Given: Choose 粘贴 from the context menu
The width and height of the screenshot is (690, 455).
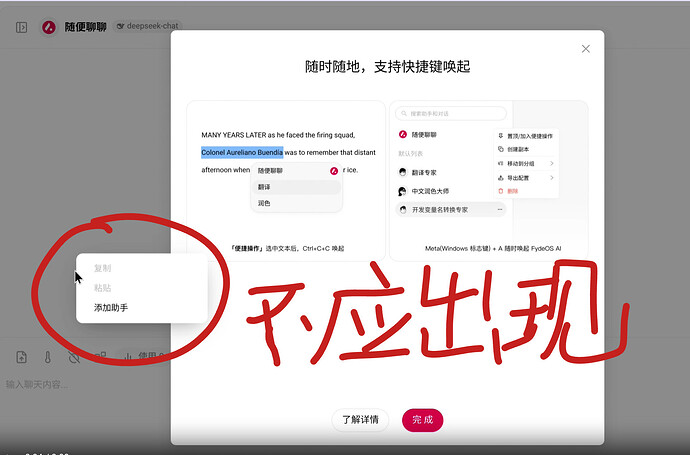Looking at the screenshot, I should [103, 288].
